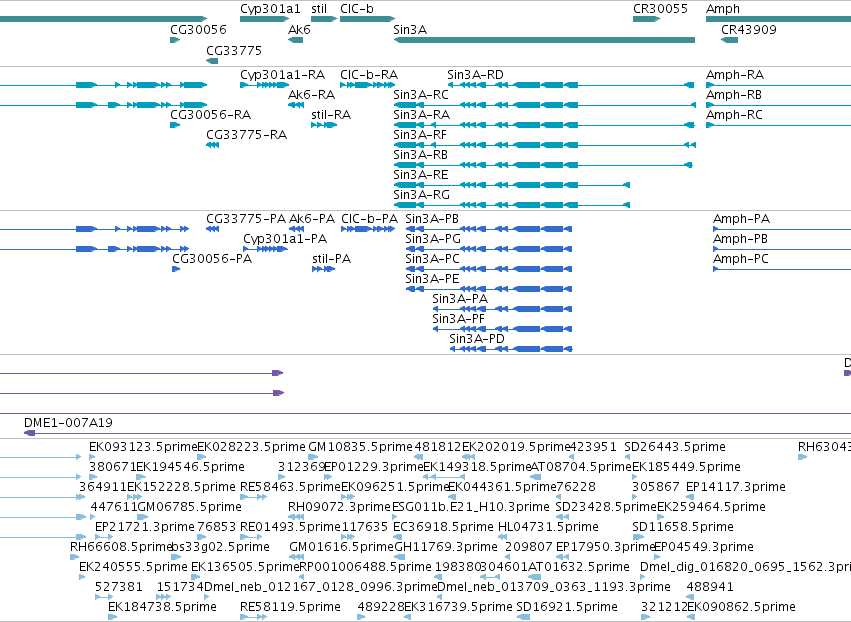Screen dimensions: 851x622
Task: Click transcript label ClC-b-RA
Action: [369, 75]
